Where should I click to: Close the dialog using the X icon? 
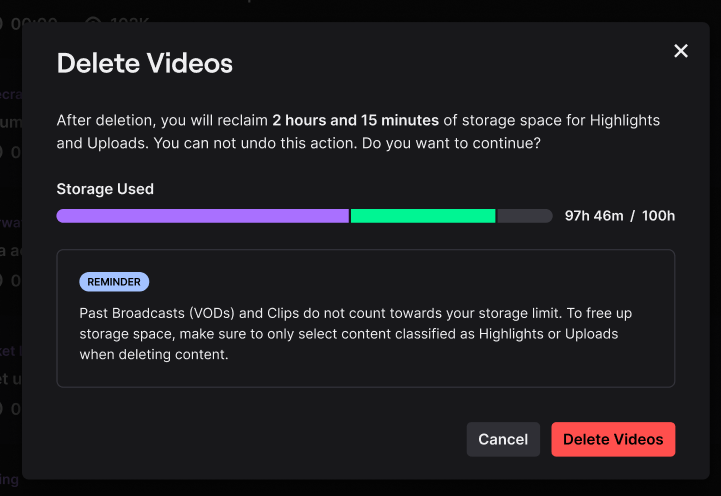point(681,51)
